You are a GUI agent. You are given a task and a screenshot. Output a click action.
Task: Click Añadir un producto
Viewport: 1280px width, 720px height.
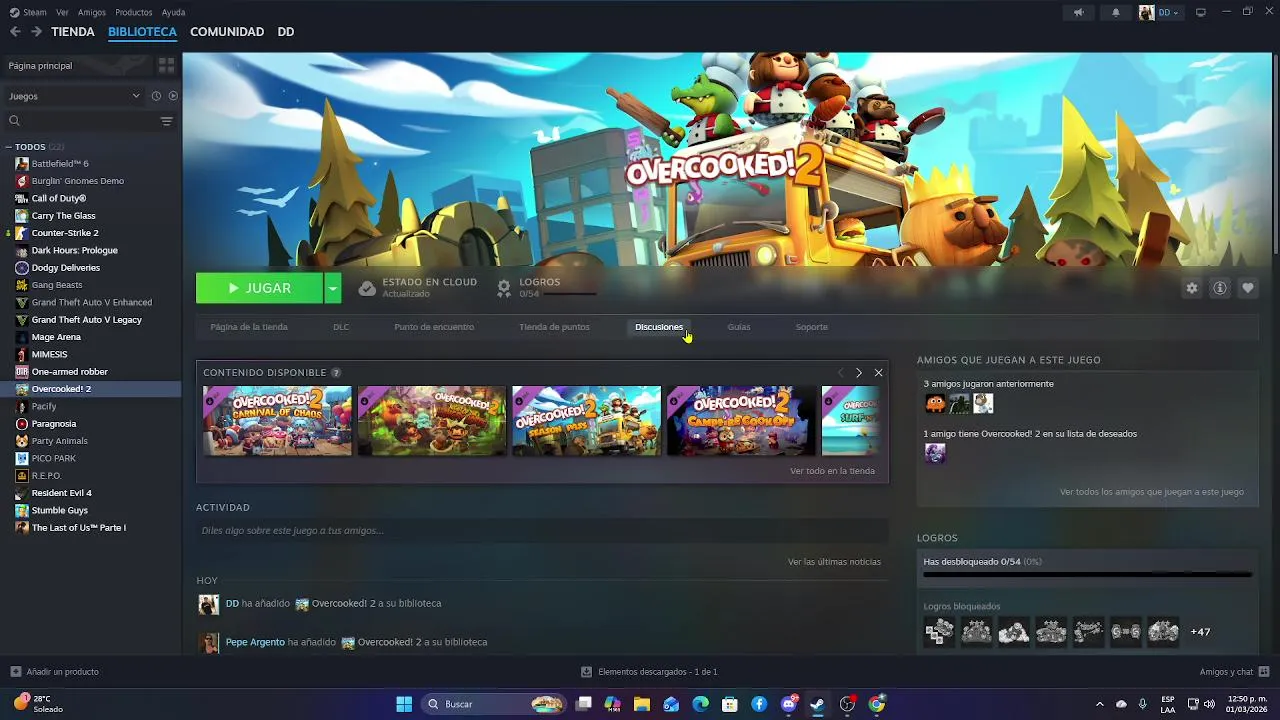54,672
